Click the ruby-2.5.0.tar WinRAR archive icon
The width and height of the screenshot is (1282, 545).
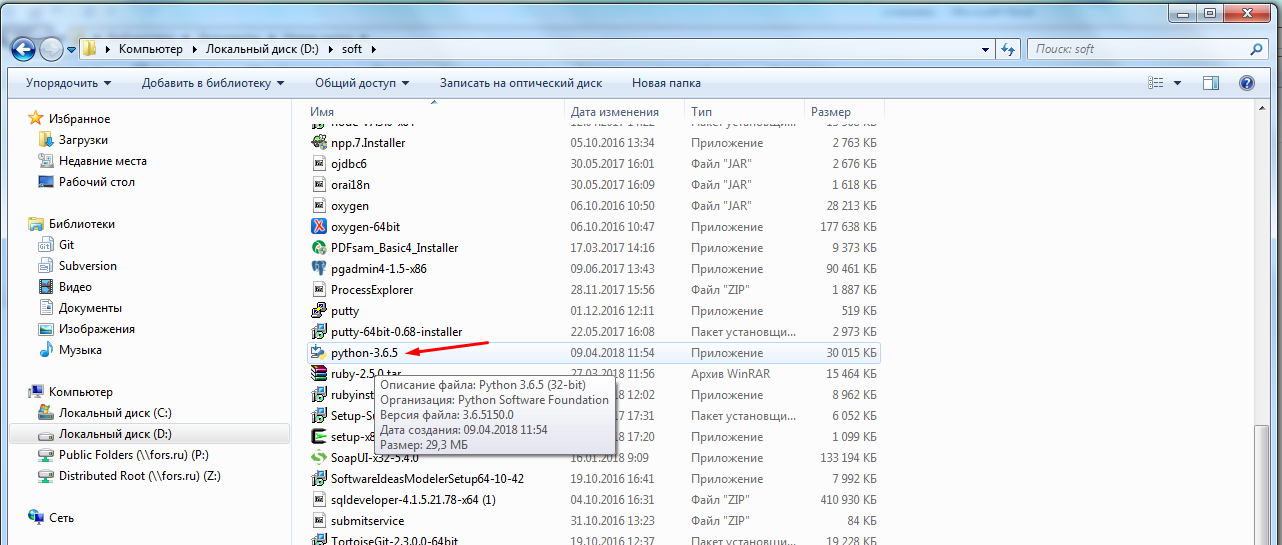click(x=319, y=374)
